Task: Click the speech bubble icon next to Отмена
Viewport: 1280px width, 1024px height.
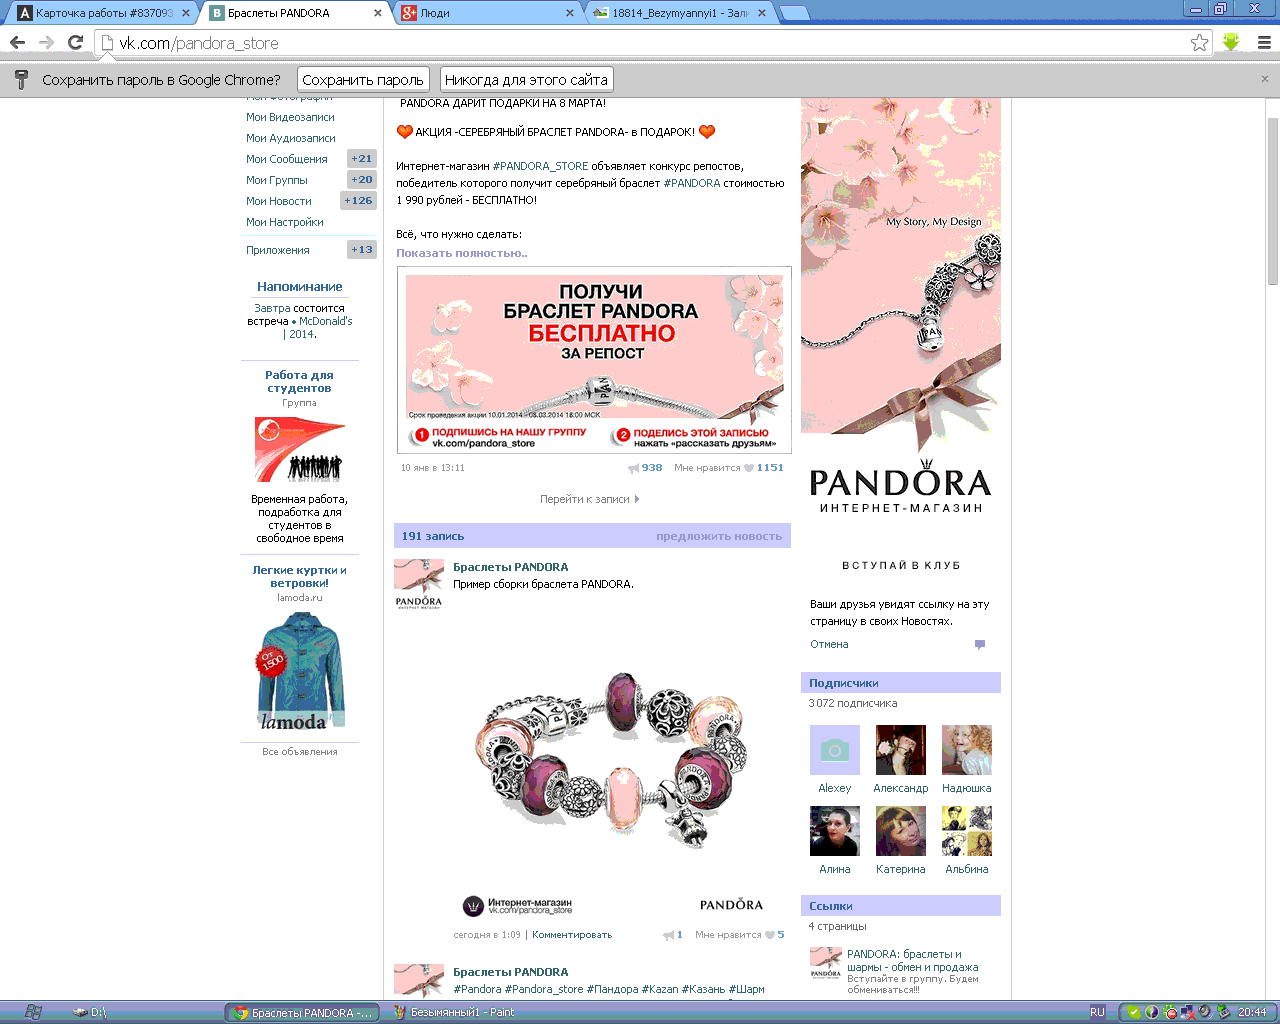Action: tap(980, 645)
